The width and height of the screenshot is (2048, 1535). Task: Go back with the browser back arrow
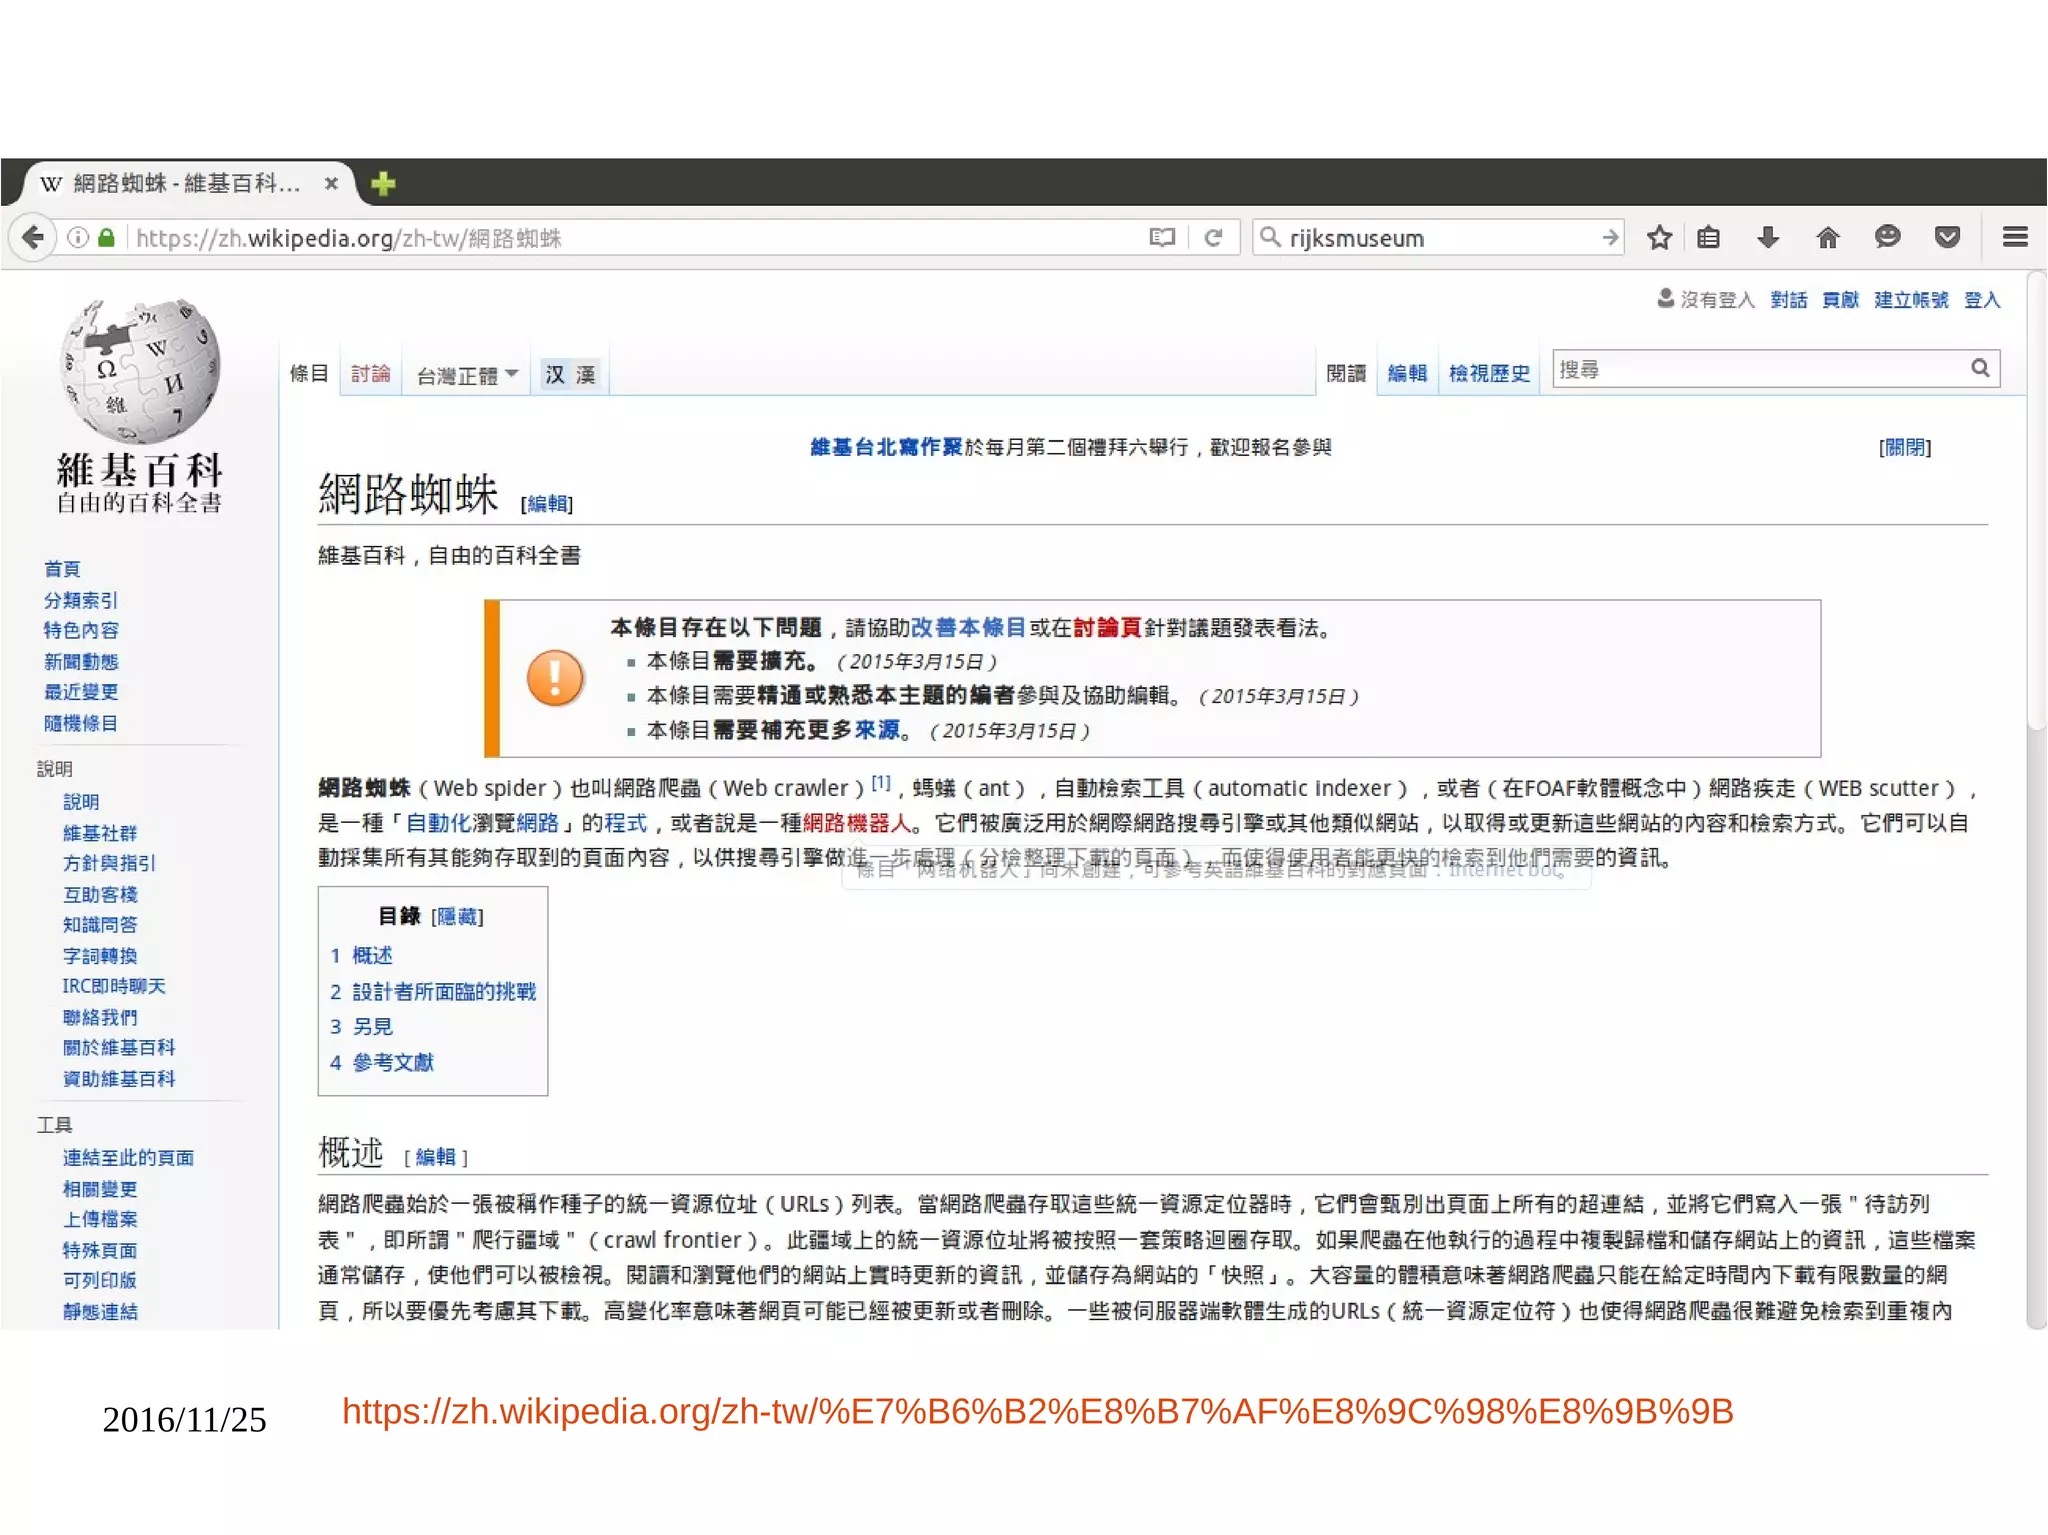click(33, 238)
